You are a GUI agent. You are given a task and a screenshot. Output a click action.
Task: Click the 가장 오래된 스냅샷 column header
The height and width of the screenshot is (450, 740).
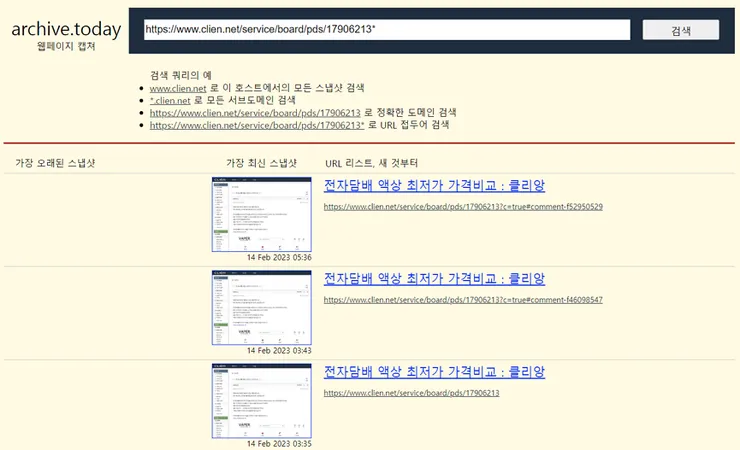[55, 163]
